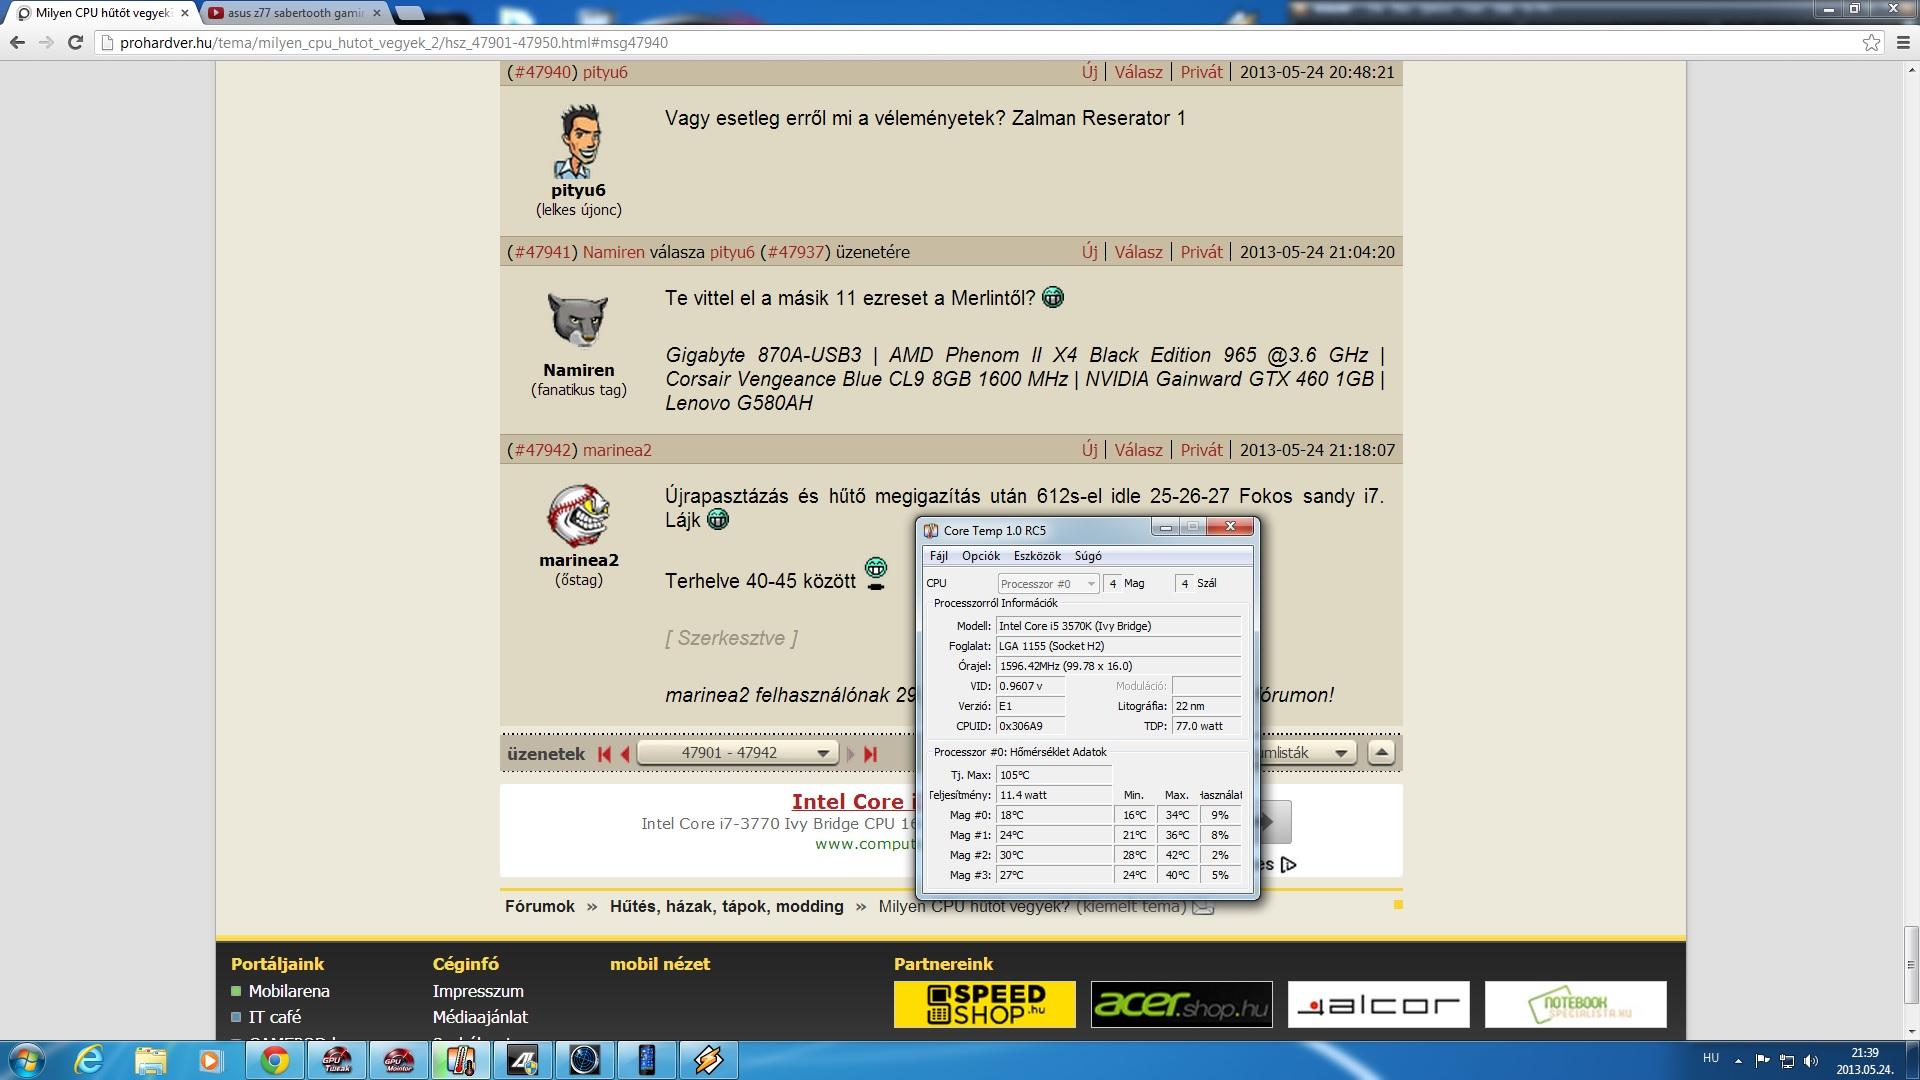The height and width of the screenshot is (1080, 1920).
Task: Reload the page with the refresh icon
Action: tap(75, 42)
